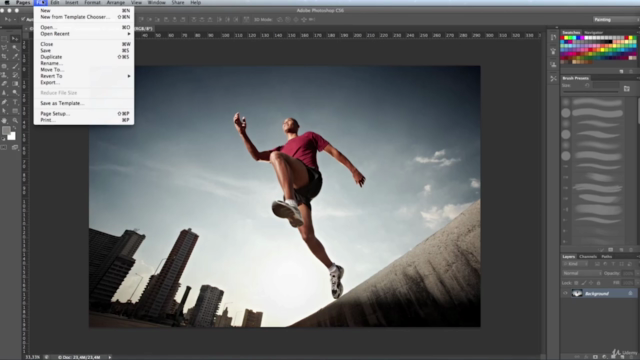
Task: Switch to the Navigator tab
Action: pos(593,32)
